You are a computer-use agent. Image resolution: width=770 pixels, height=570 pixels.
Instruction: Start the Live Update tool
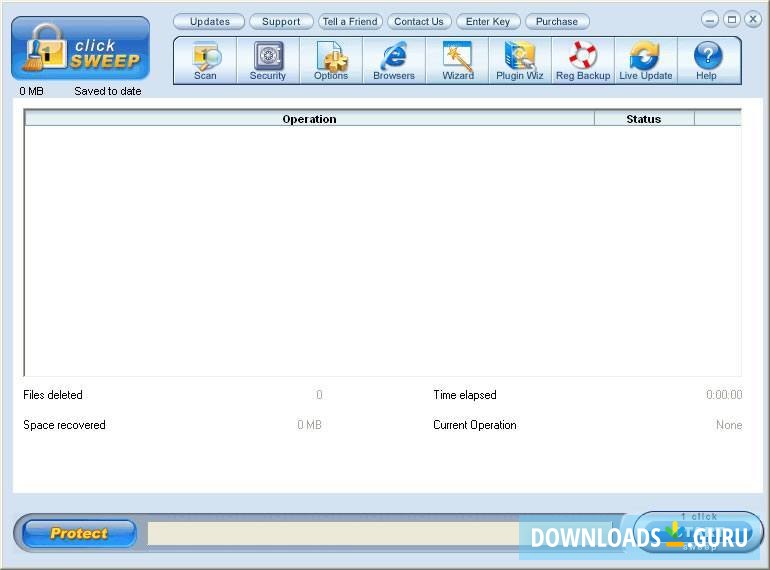pos(646,61)
